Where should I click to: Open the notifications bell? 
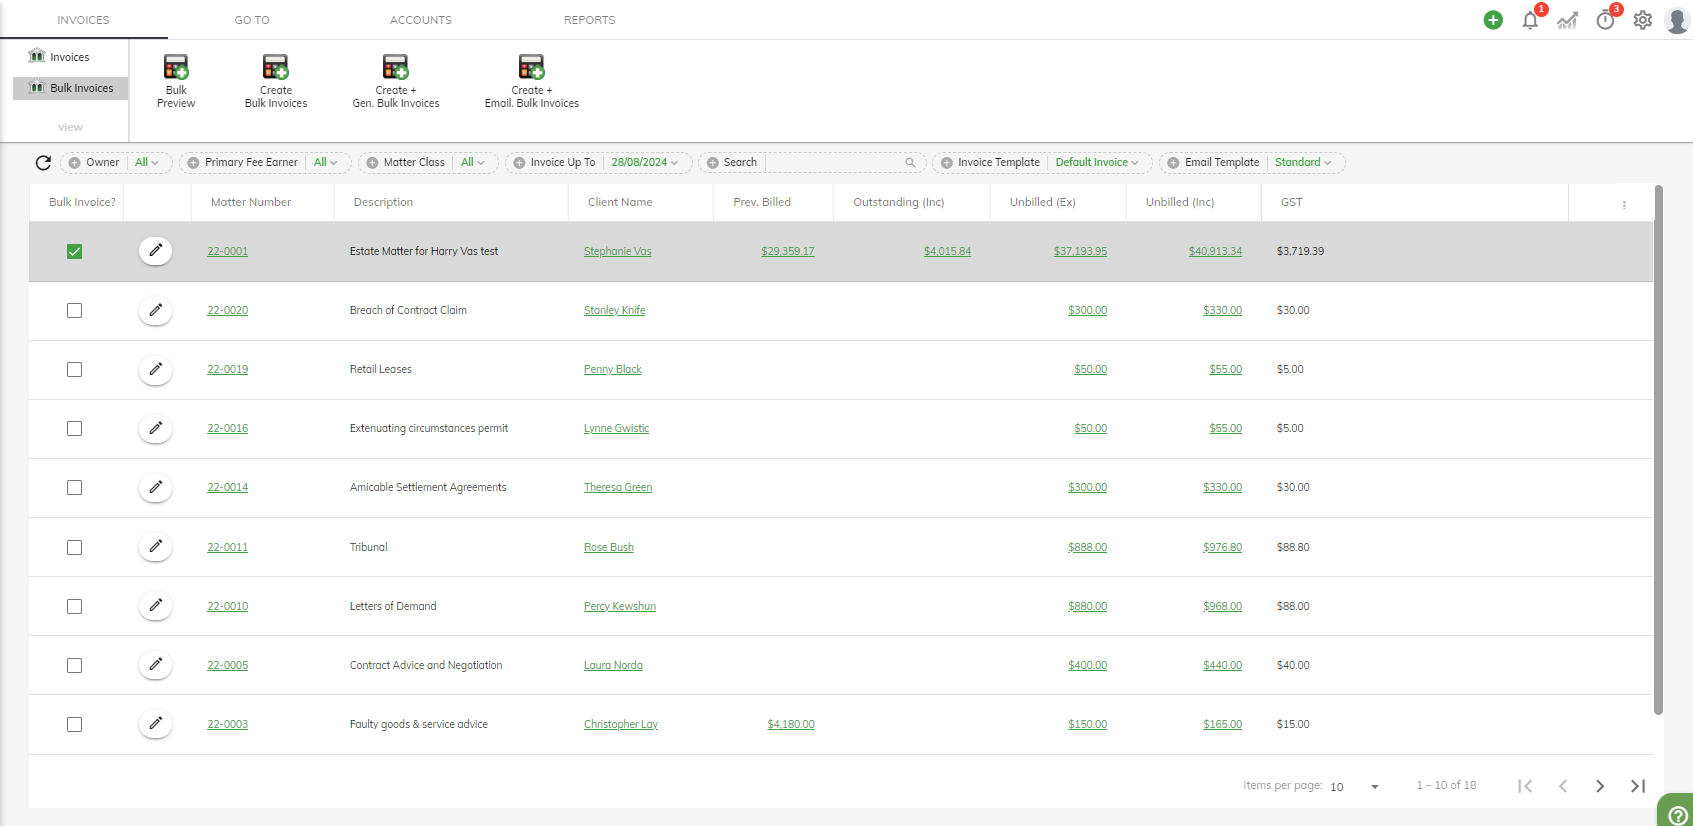[1530, 20]
